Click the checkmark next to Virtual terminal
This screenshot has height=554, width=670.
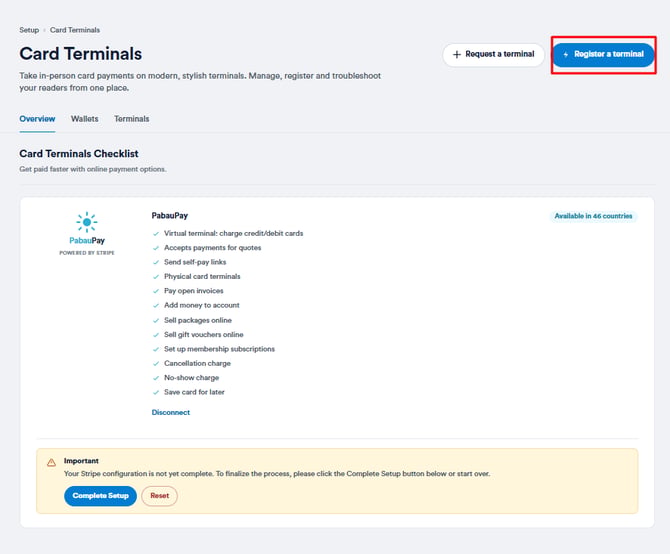156,234
